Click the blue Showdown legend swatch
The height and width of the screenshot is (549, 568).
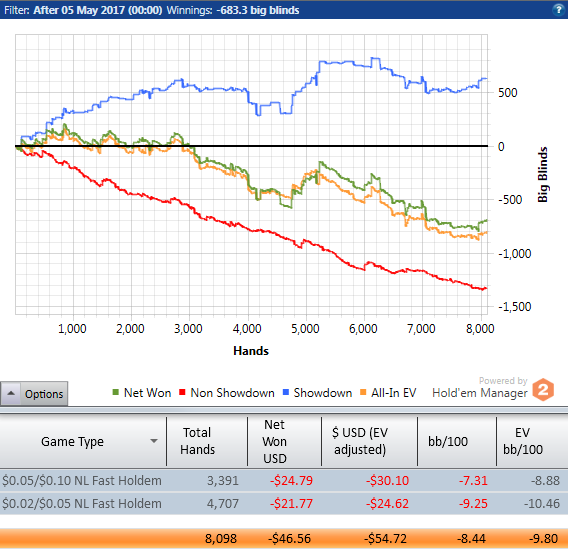coord(286,392)
